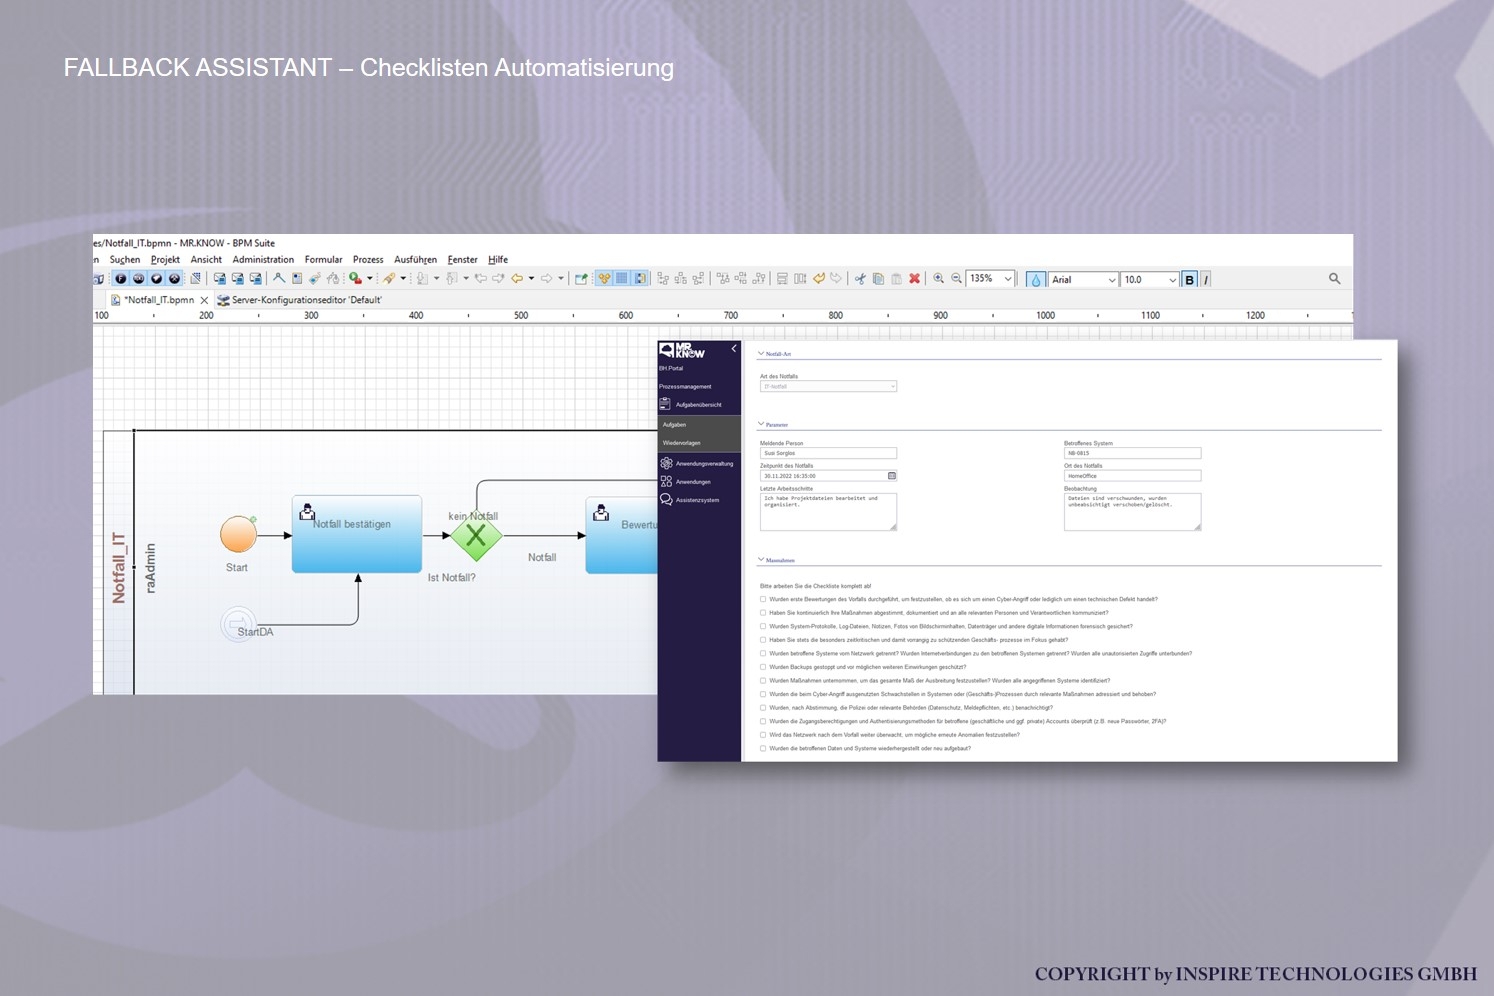Viewport: 1494px width, 996px height.
Task: Select the 'Notfall bestätigen' task box
Action: point(357,534)
